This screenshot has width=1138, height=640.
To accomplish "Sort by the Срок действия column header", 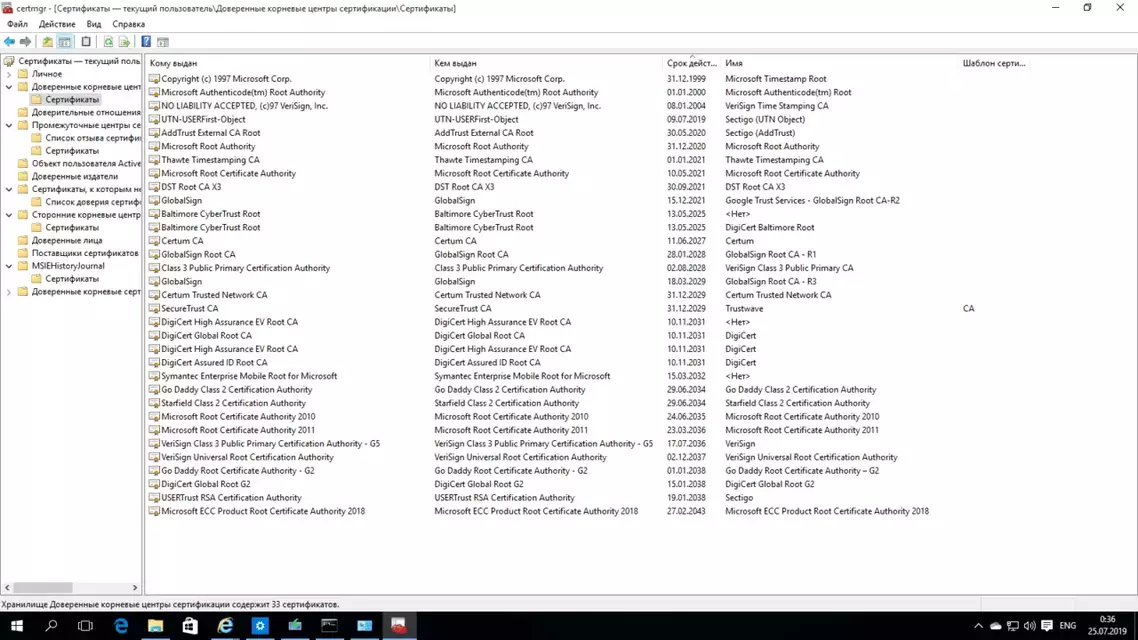I will [692, 63].
